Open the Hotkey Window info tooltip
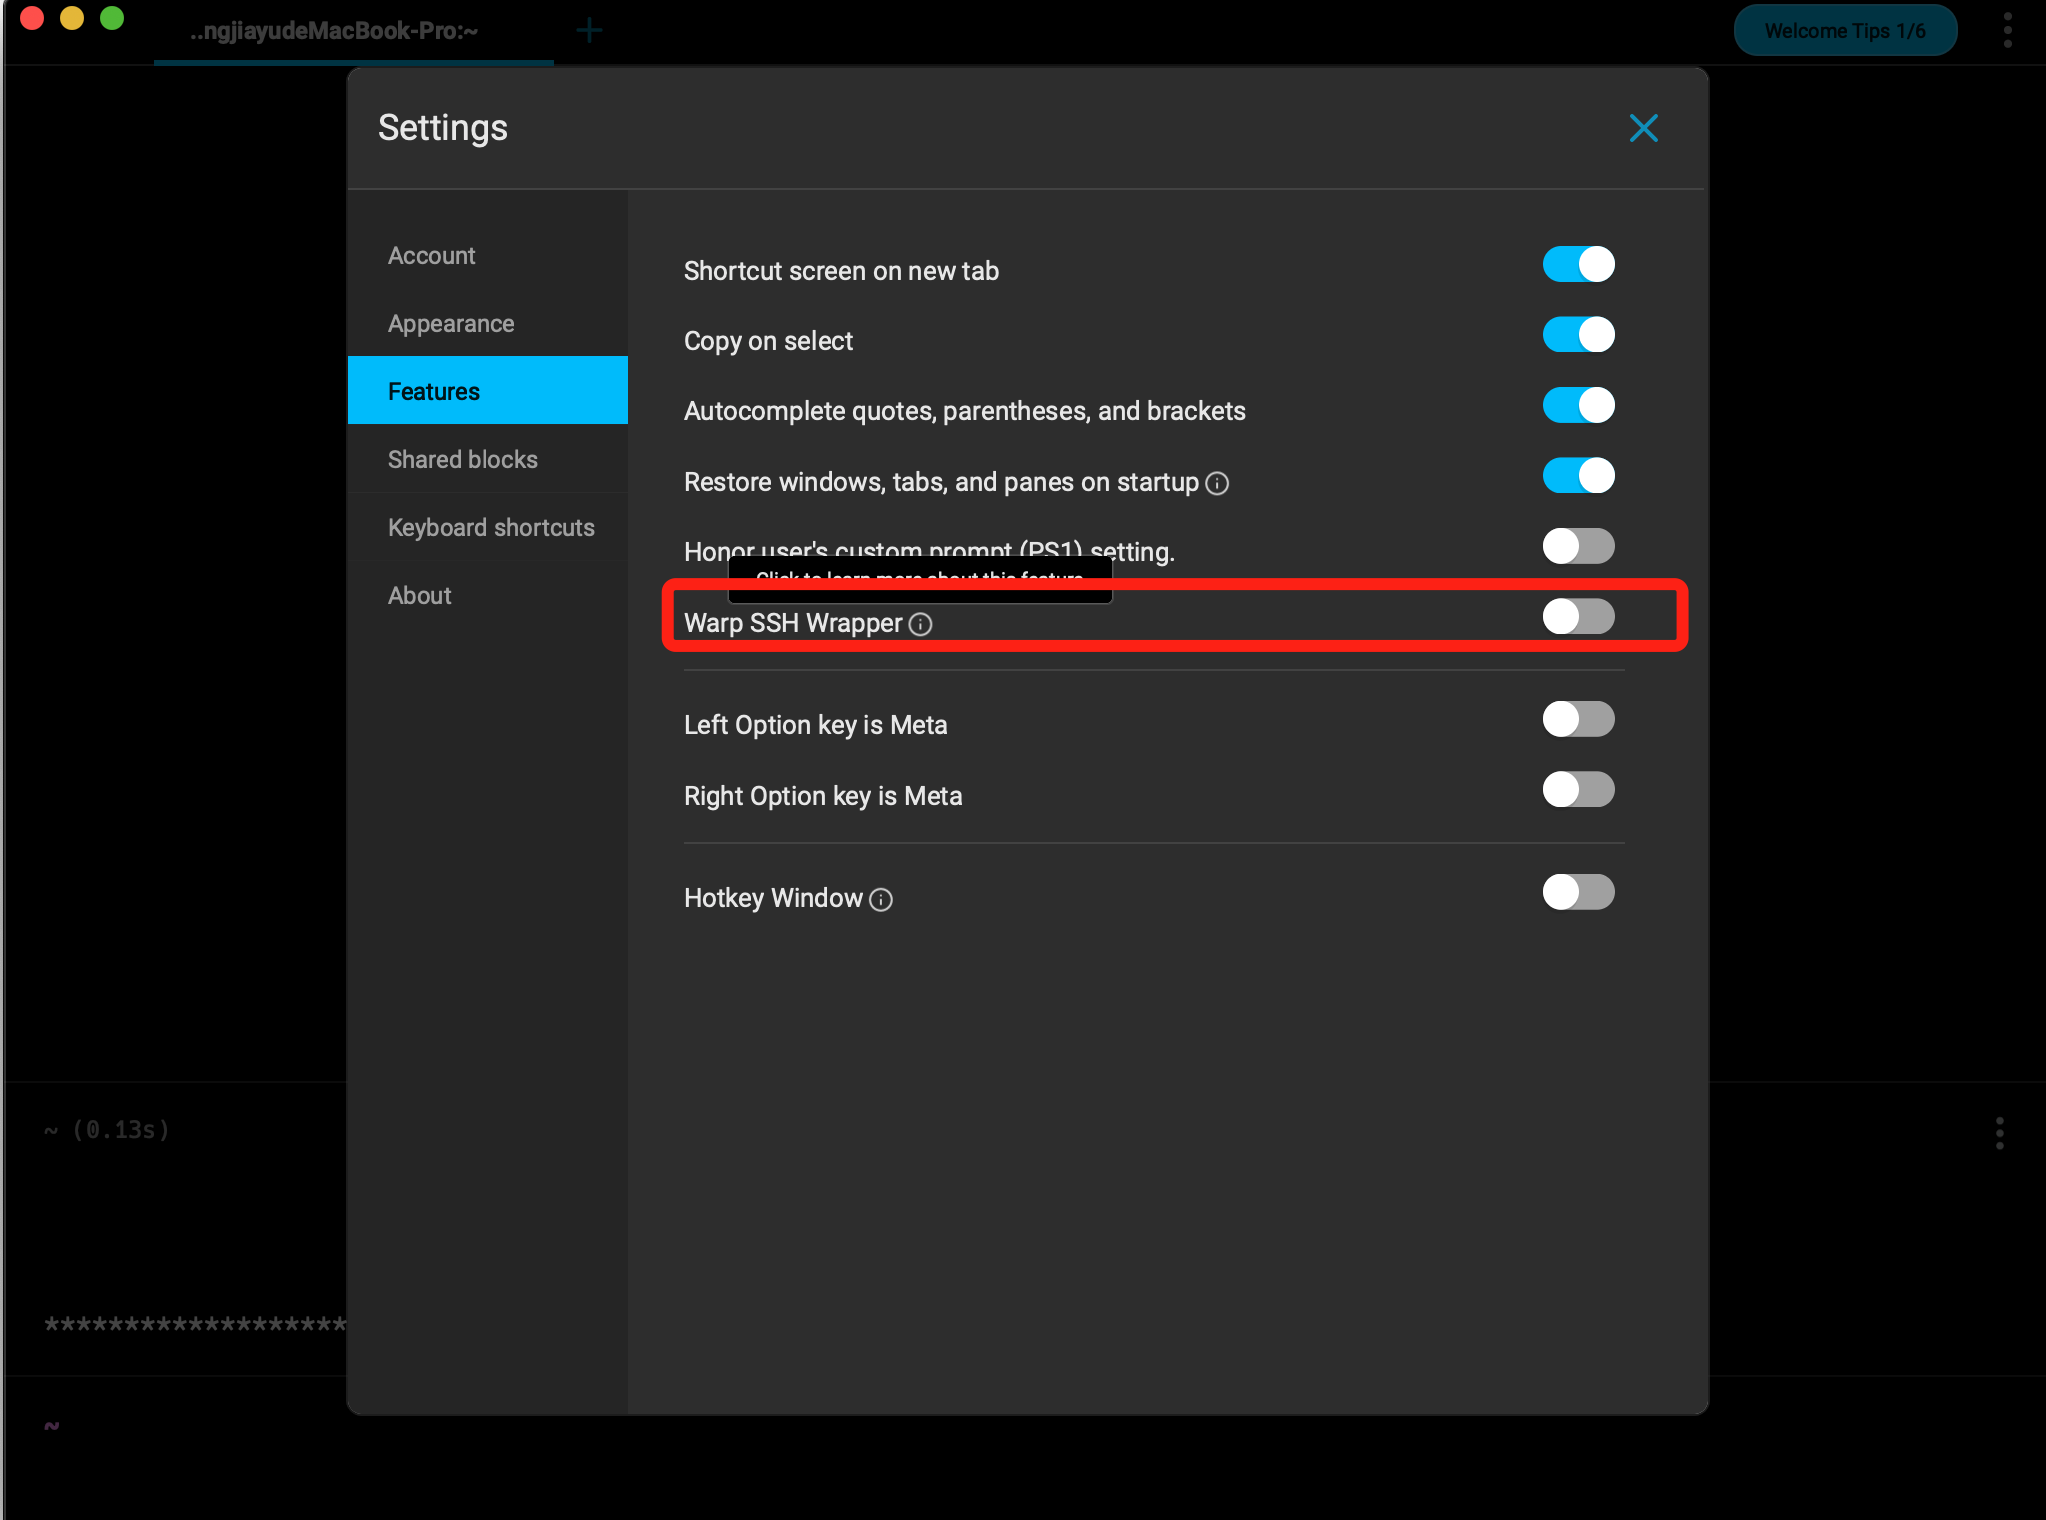 click(879, 900)
